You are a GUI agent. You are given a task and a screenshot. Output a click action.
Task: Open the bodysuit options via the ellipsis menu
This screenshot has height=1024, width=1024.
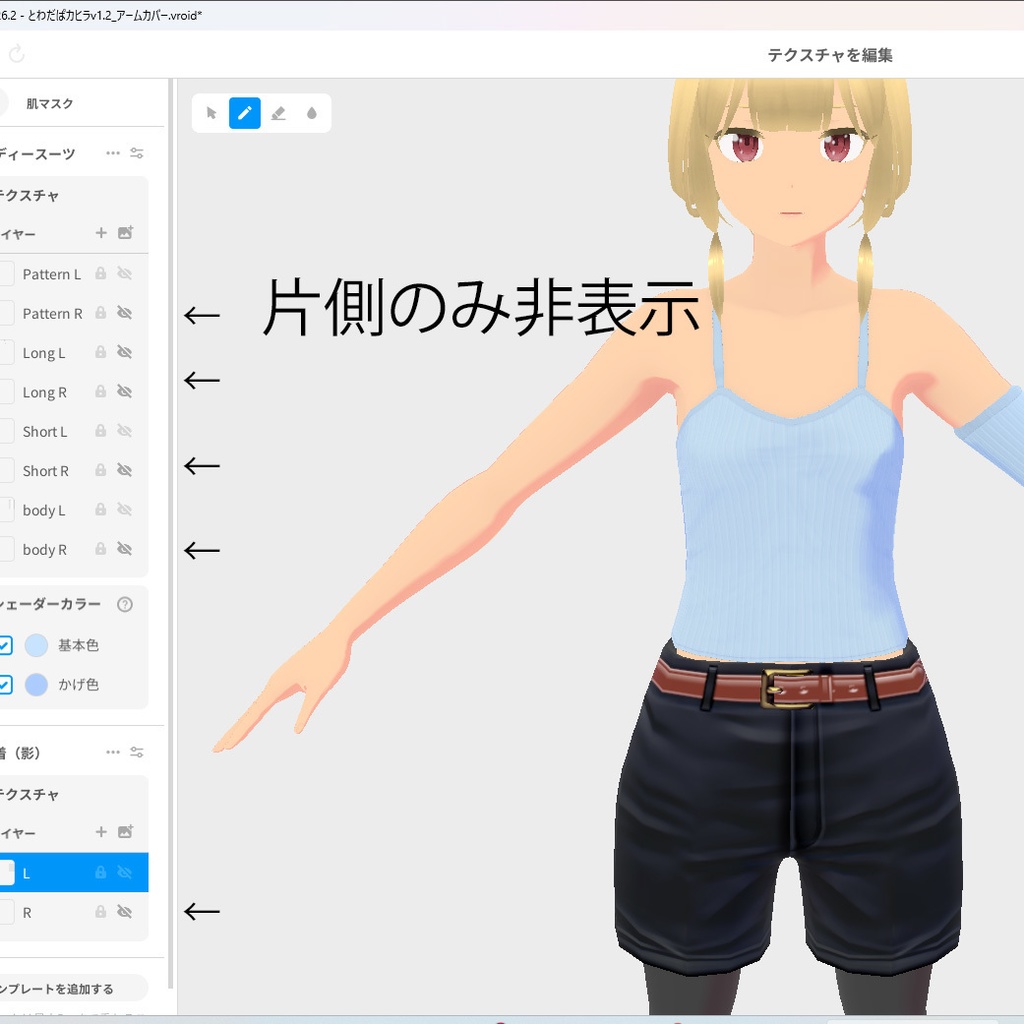[113, 153]
